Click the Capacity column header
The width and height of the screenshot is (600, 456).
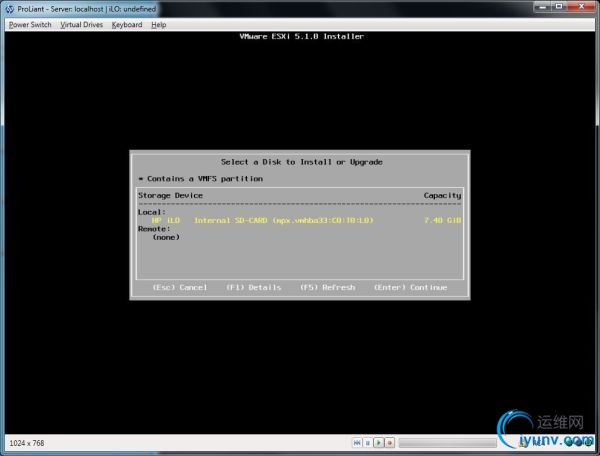442,195
